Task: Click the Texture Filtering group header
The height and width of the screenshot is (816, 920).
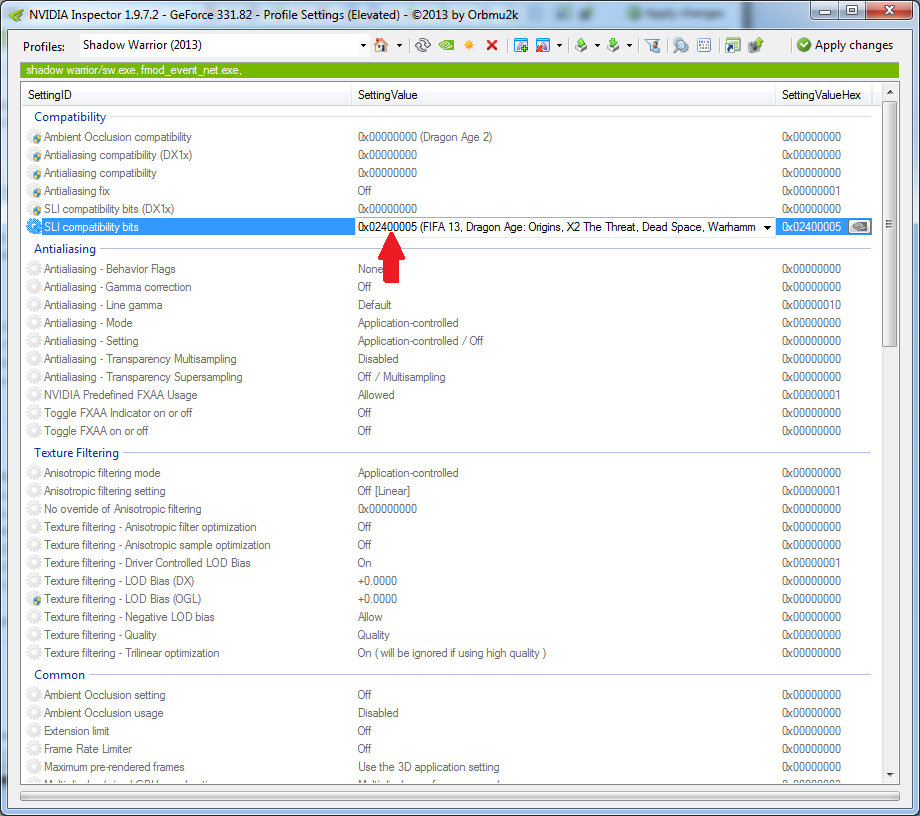Action: (76, 453)
